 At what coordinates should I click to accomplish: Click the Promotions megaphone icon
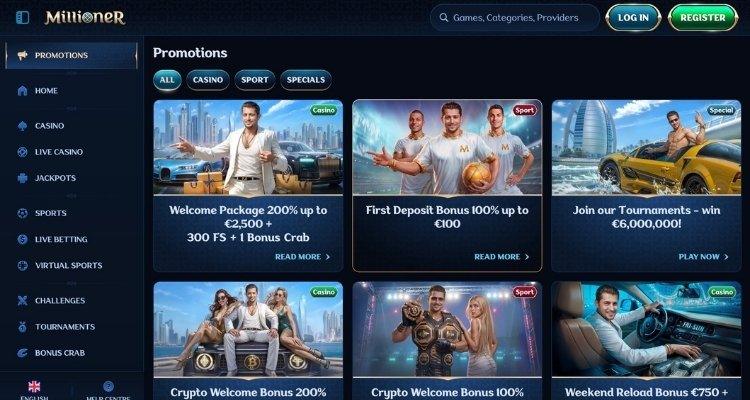pos(22,56)
